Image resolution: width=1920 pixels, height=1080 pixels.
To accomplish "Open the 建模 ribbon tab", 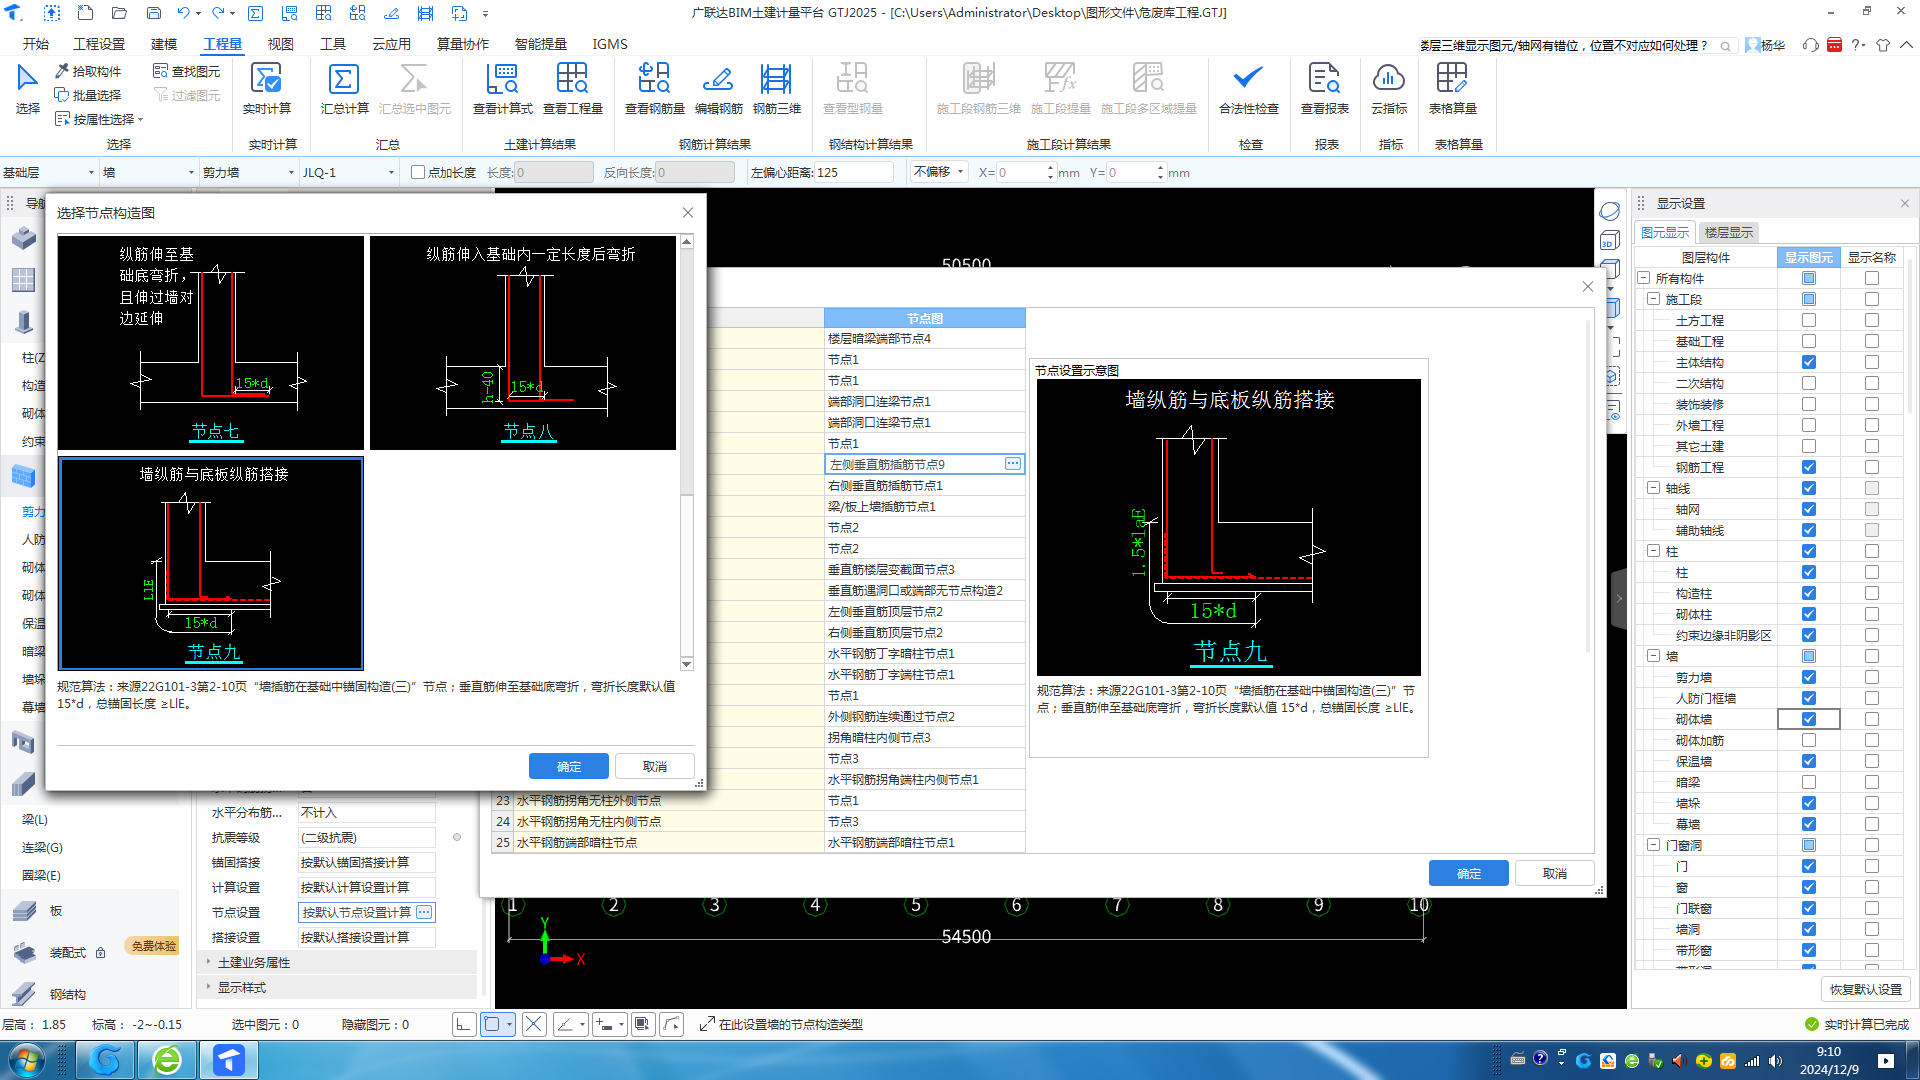I will 164,44.
